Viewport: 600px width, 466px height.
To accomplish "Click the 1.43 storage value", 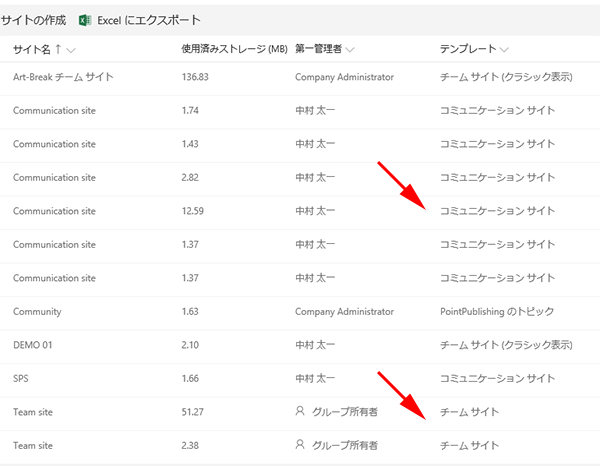I will [190, 144].
